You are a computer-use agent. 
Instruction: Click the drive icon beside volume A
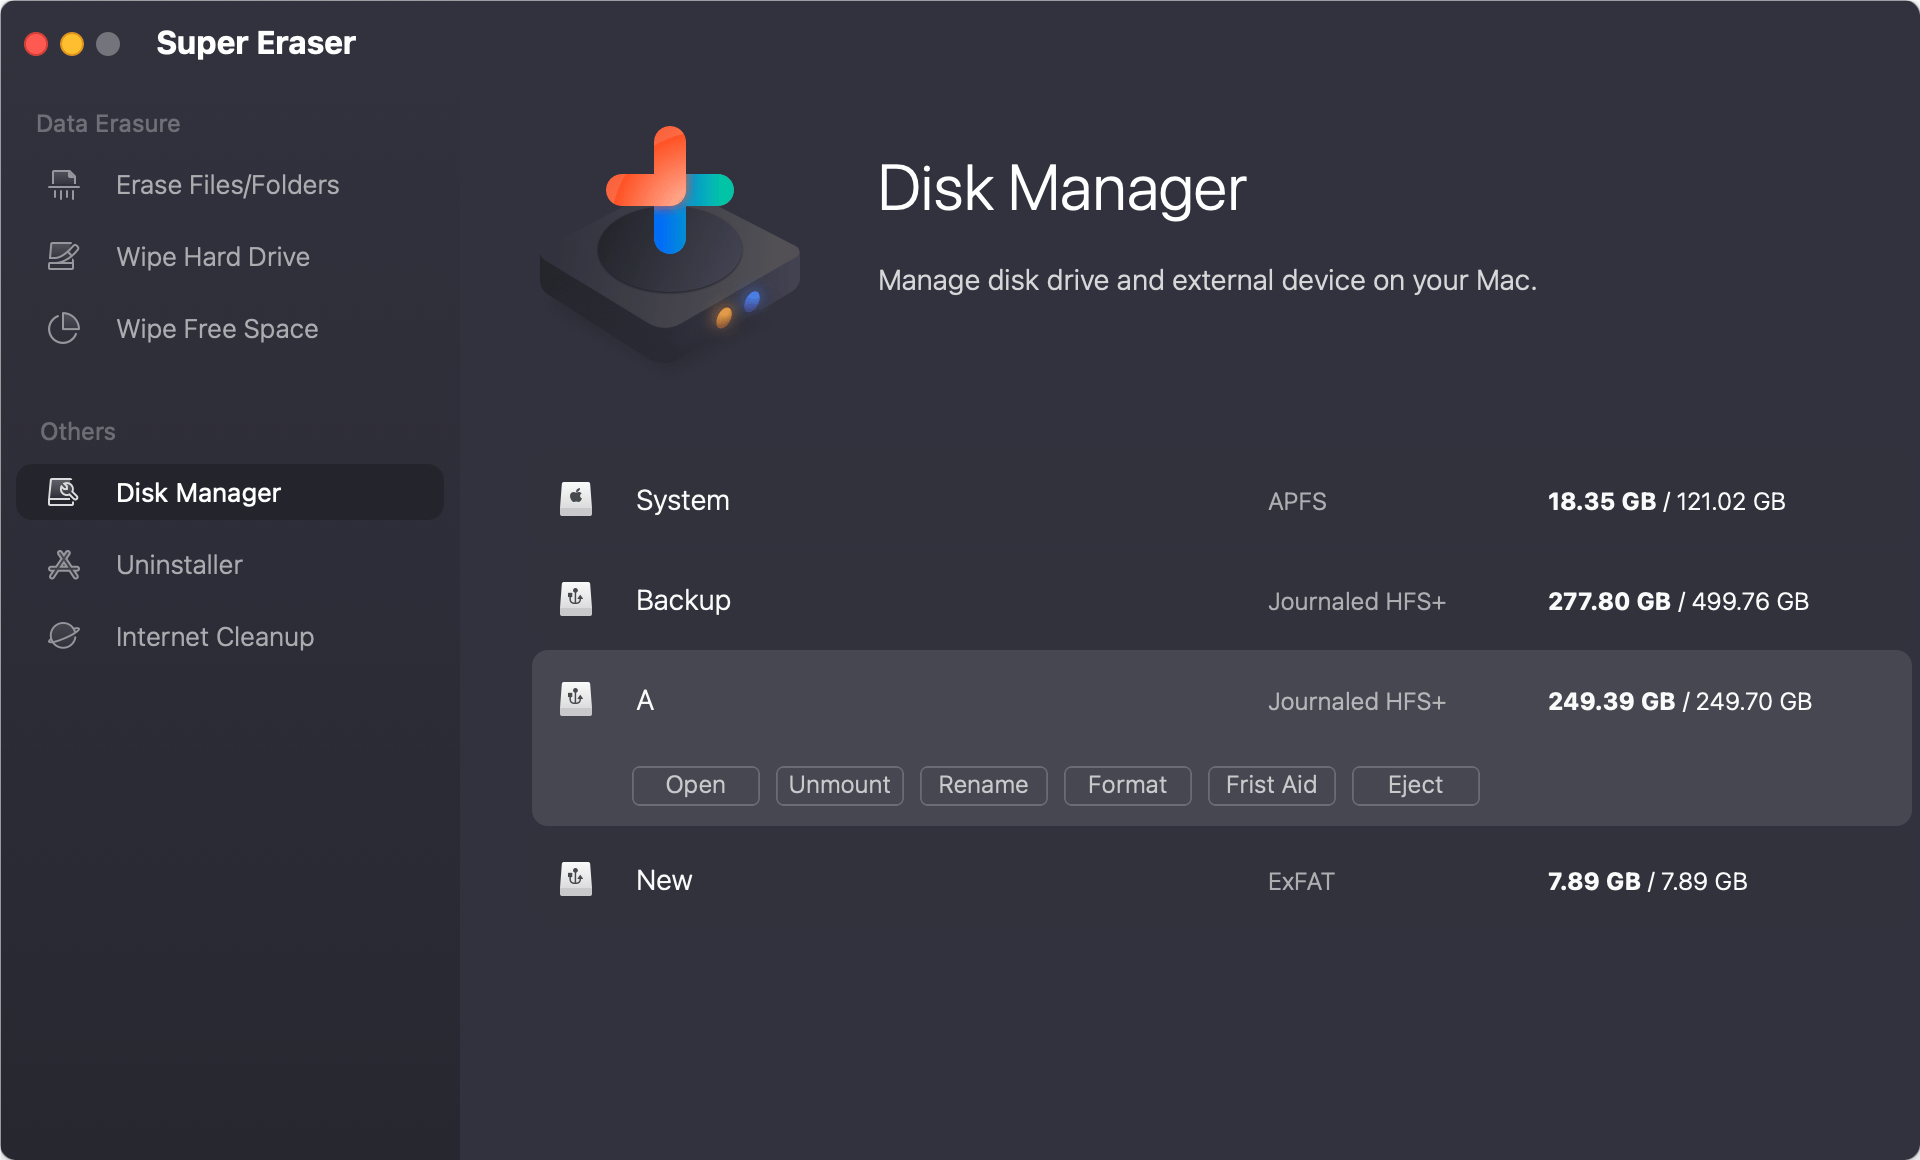coord(575,699)
